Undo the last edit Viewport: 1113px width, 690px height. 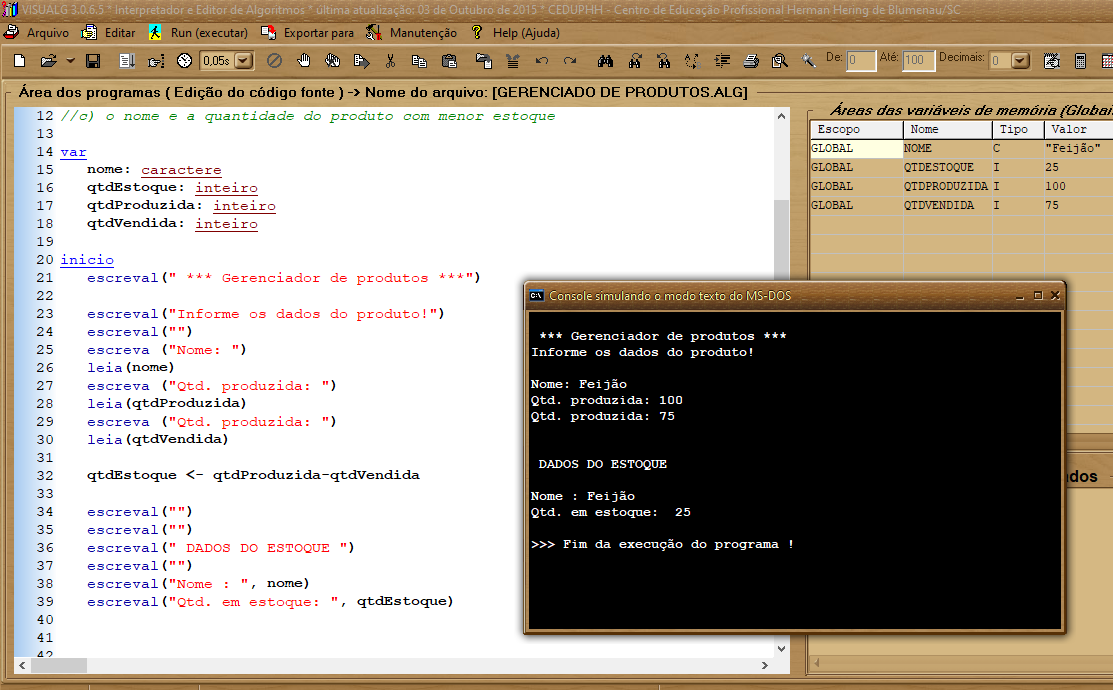[542, 61]
